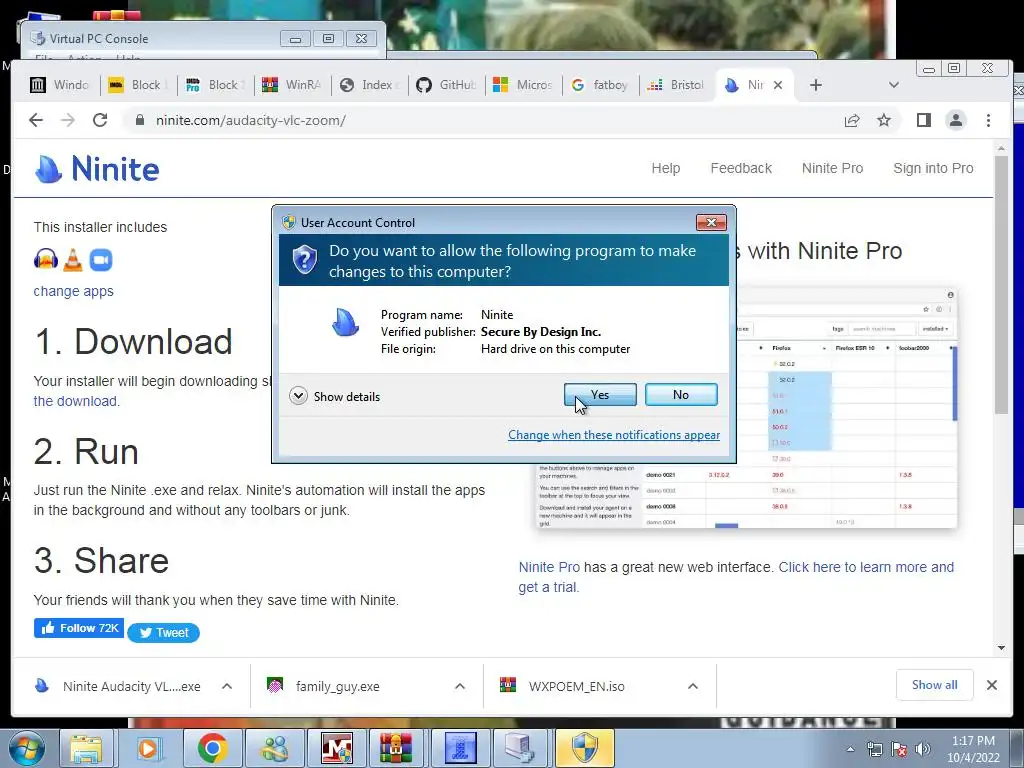Open the Help link
Viewport: 1024px width, 768px height.
point(665,168)
